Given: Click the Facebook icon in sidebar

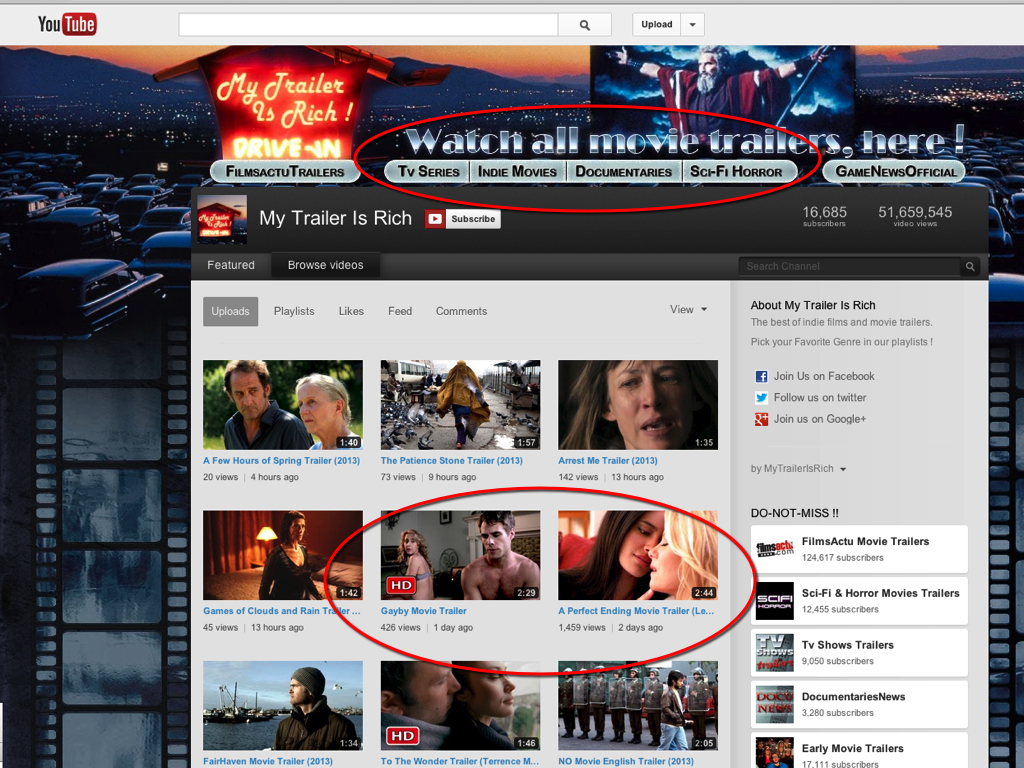Looking at the screenshot, I should 761,376.
